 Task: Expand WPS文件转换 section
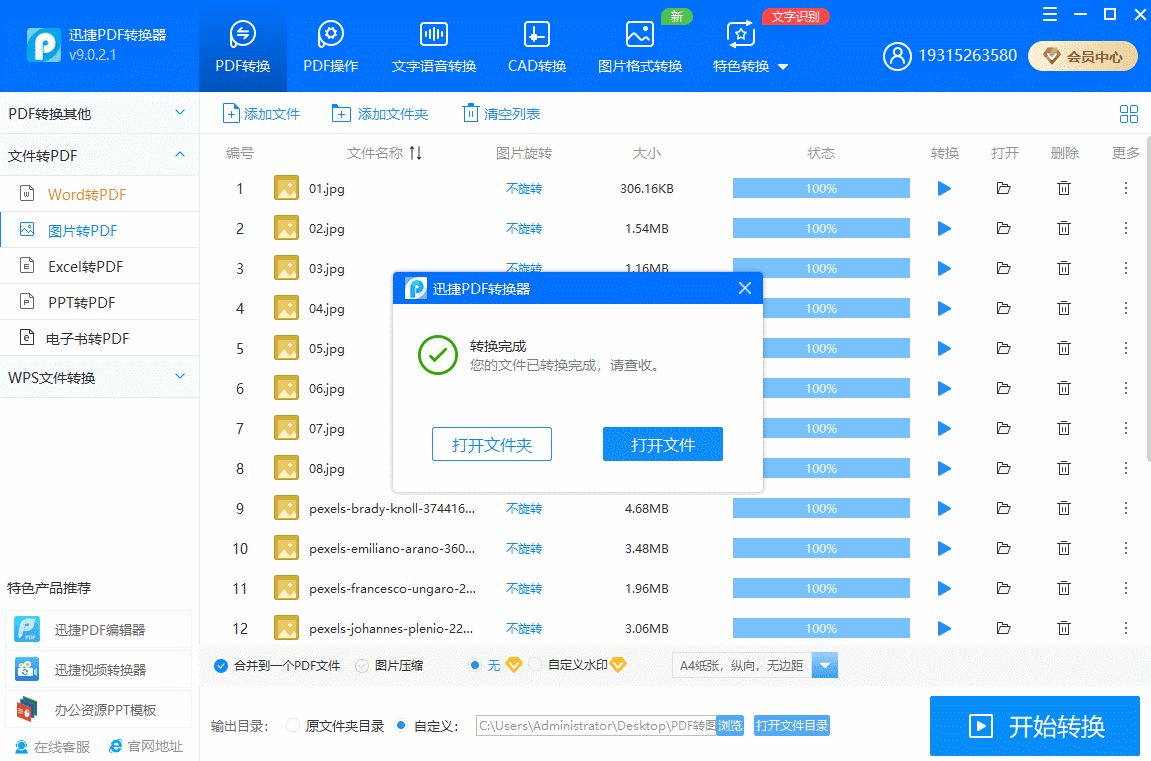[99, 378]
